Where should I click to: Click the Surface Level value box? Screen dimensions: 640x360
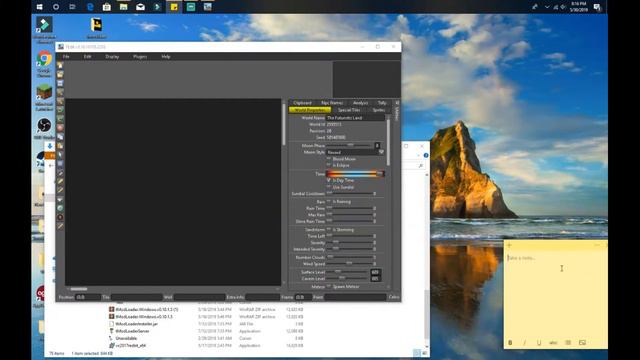tap(376, 272)
